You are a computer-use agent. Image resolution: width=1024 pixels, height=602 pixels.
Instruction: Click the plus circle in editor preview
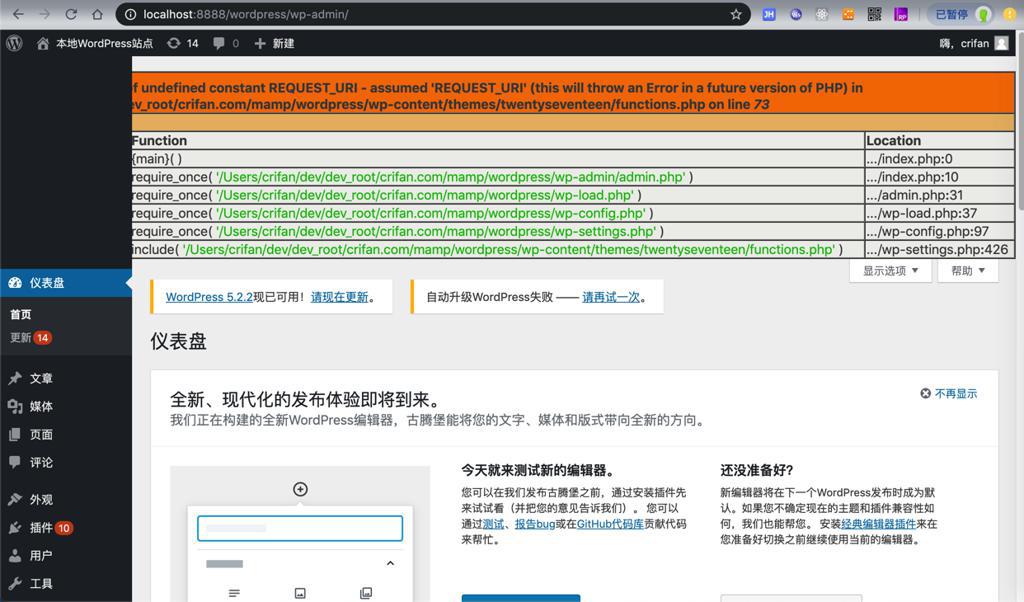[x=300, y=489]
